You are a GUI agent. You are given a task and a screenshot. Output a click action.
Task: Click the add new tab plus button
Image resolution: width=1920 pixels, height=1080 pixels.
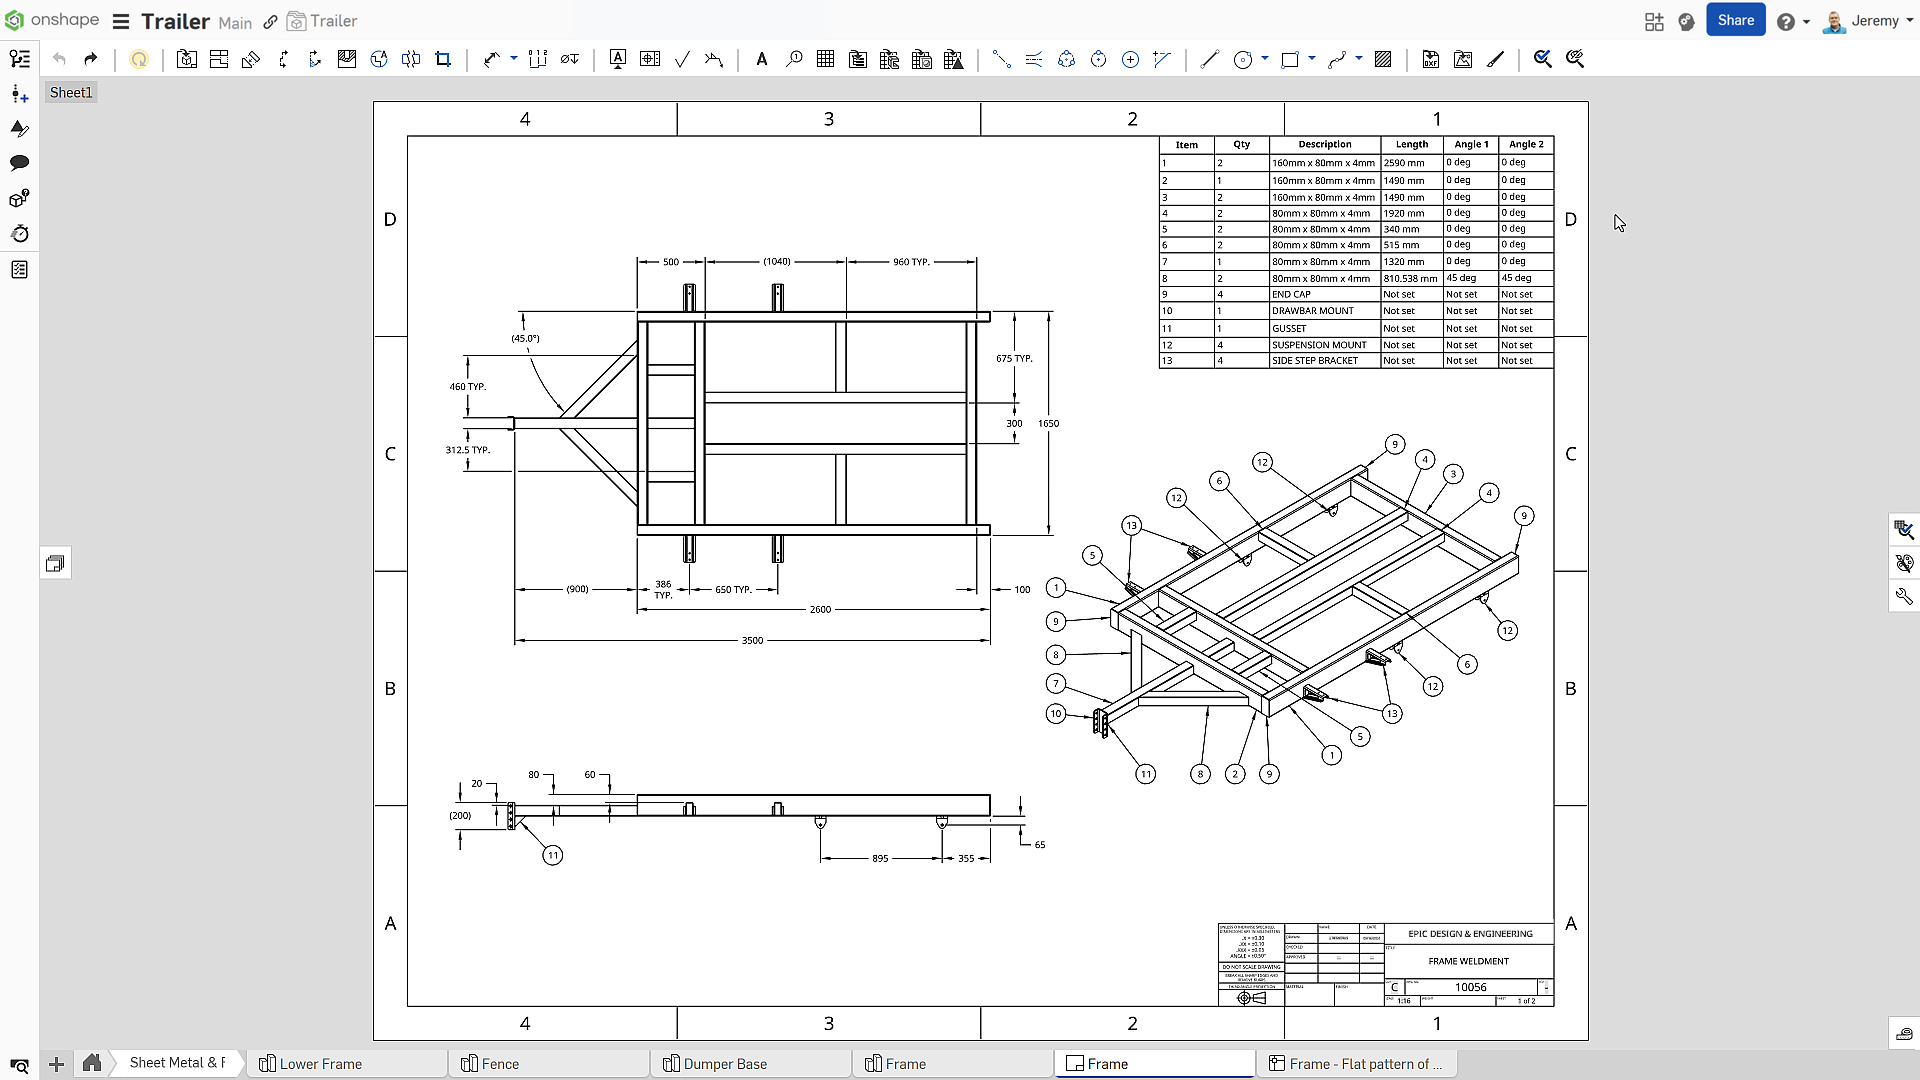click(57, 1064)
